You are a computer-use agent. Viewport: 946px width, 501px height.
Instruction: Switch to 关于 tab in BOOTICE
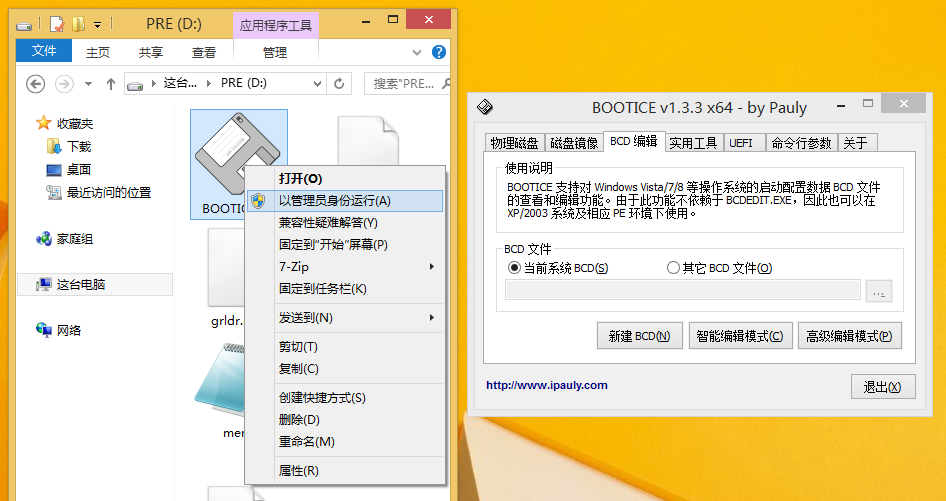857,142
